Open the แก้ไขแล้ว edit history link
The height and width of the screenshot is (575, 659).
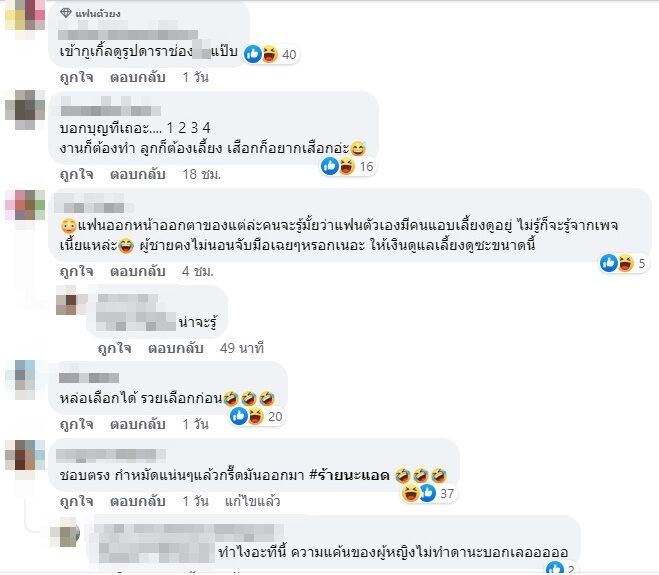252,501
